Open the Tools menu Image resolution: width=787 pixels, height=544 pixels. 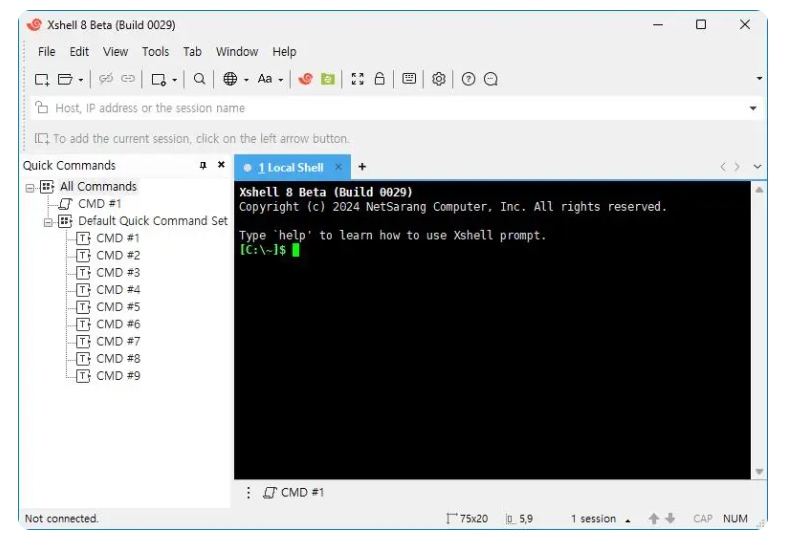point(156,52)
